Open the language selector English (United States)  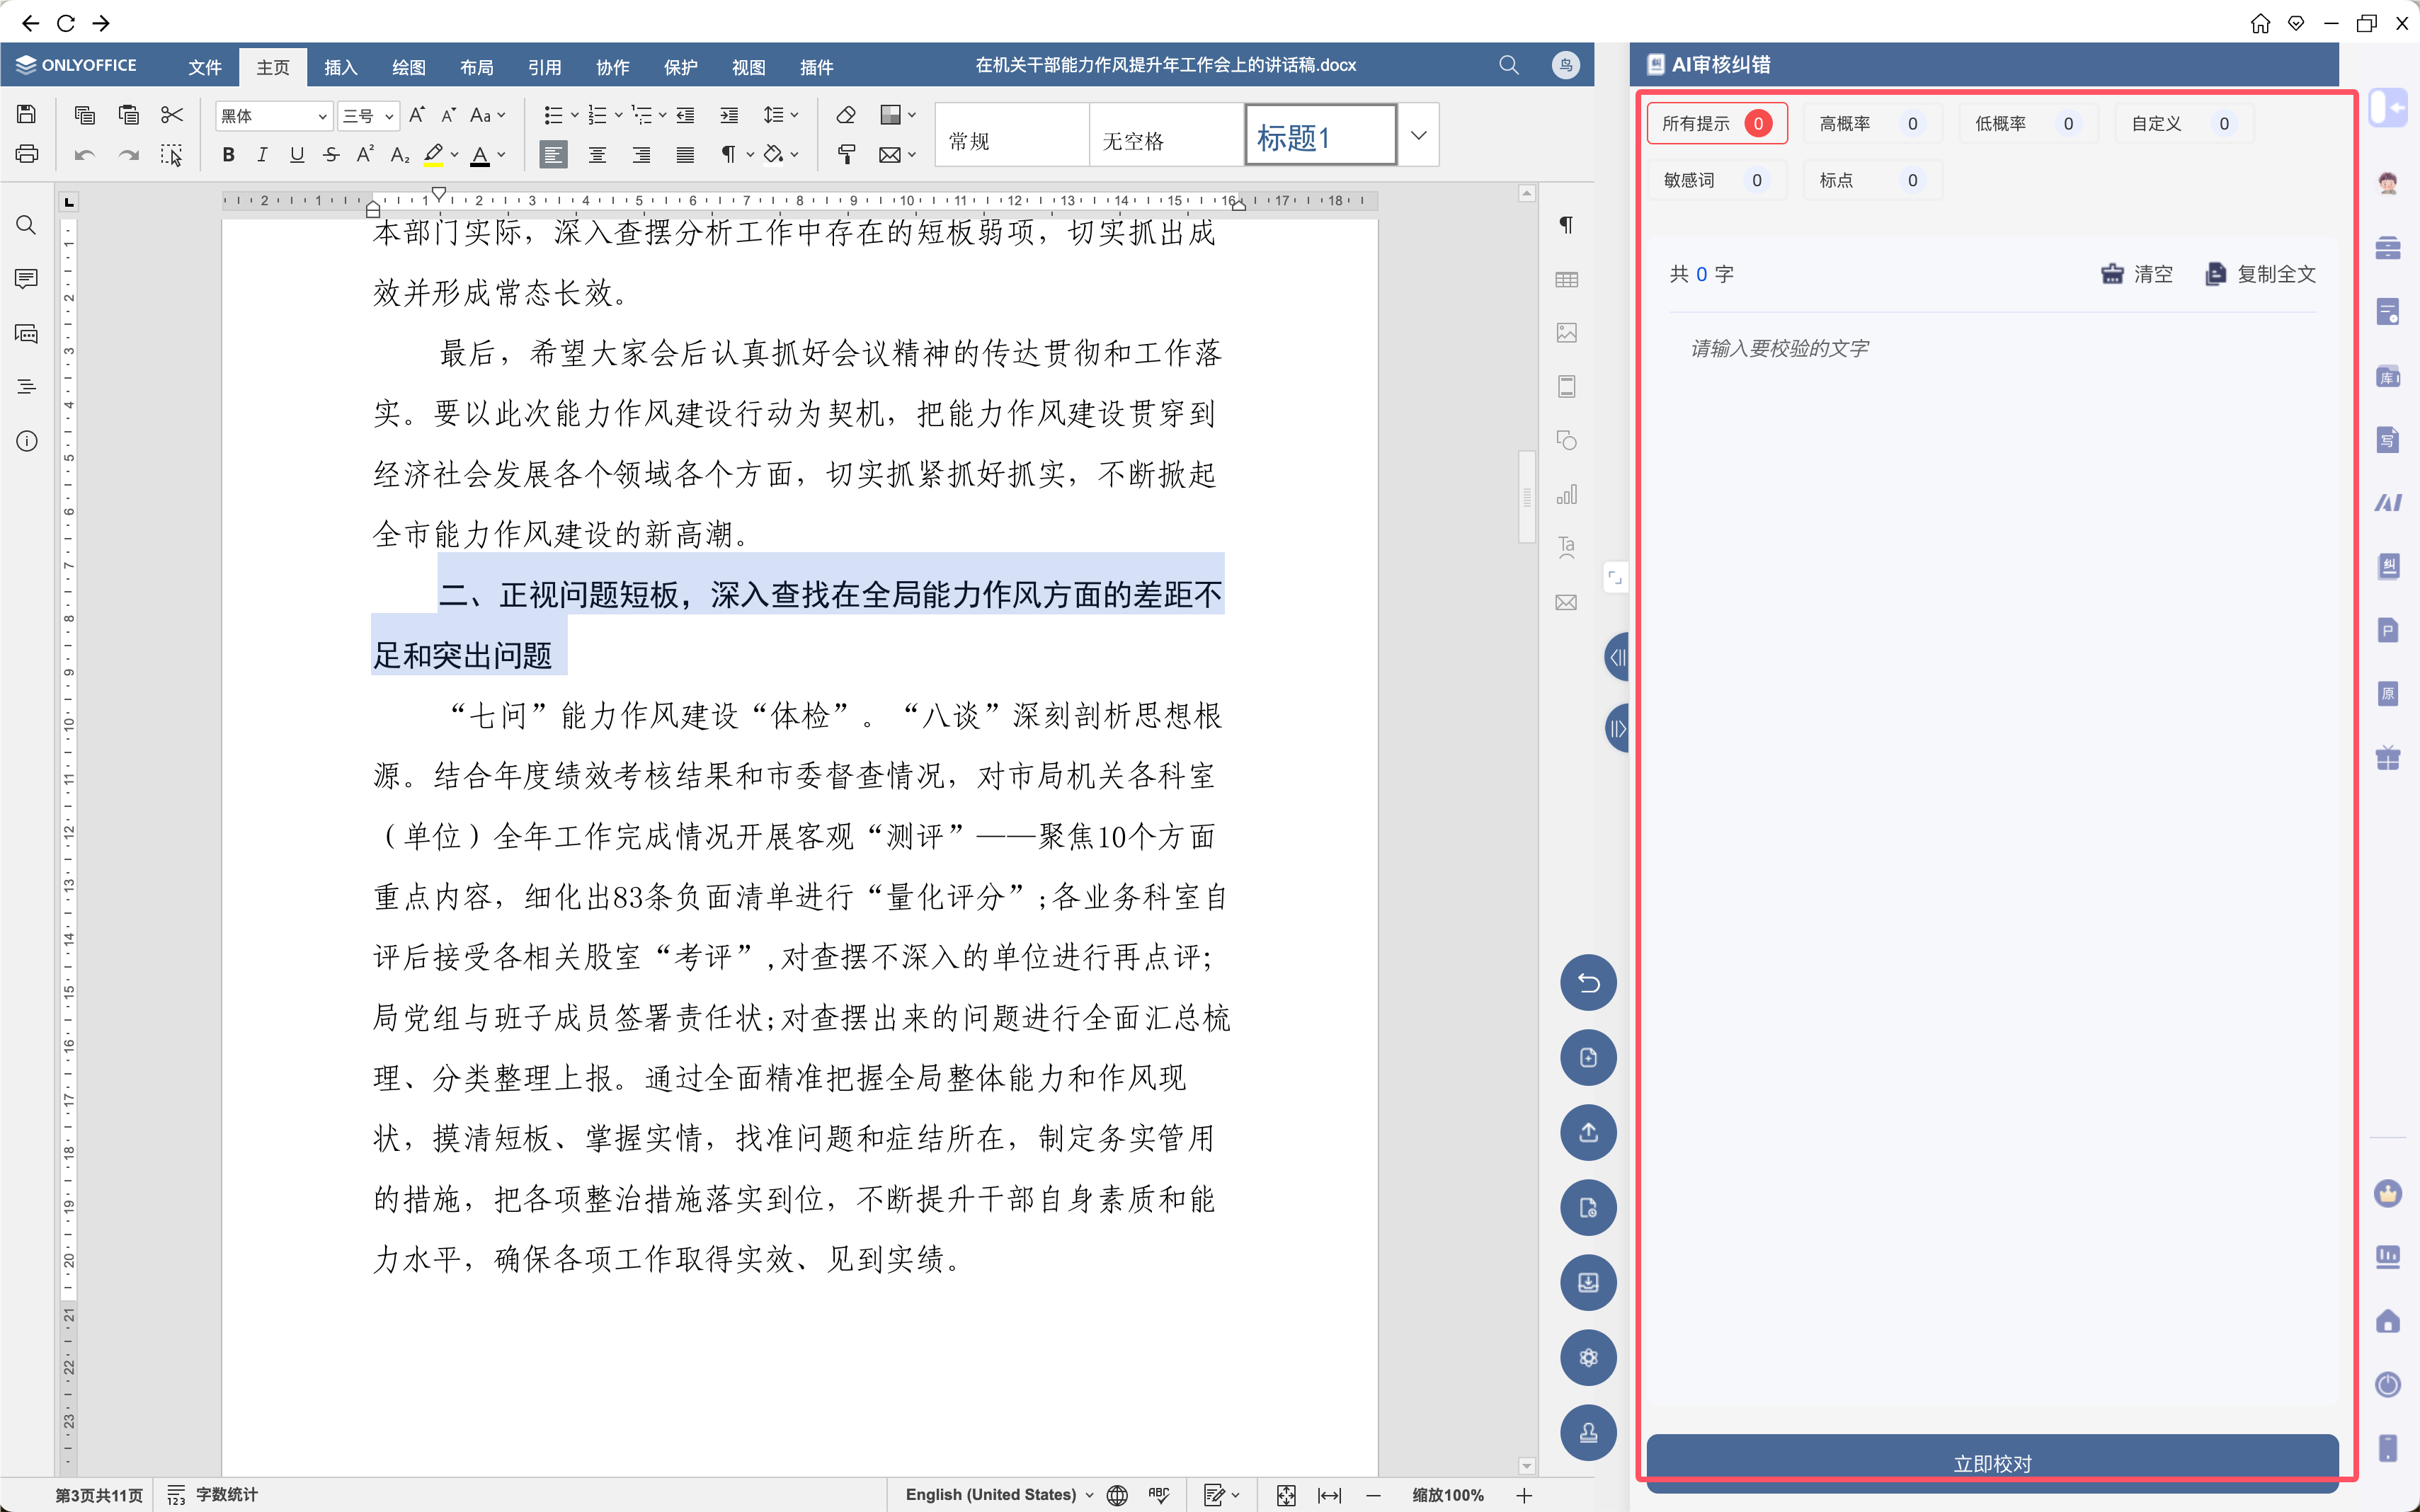coord(999,1495)
